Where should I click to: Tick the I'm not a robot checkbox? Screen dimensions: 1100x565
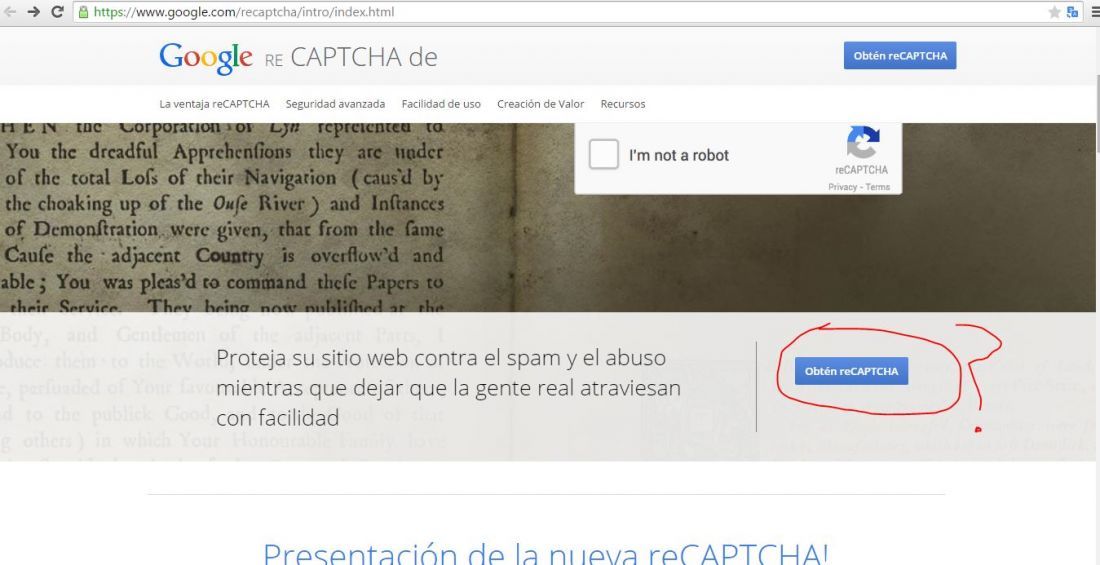603,154
